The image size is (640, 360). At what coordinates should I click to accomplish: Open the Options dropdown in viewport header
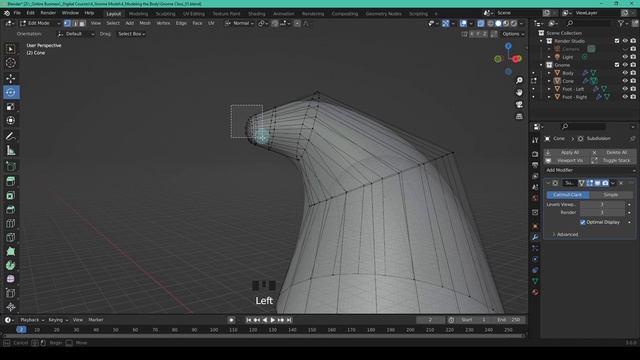pos(513,34)
